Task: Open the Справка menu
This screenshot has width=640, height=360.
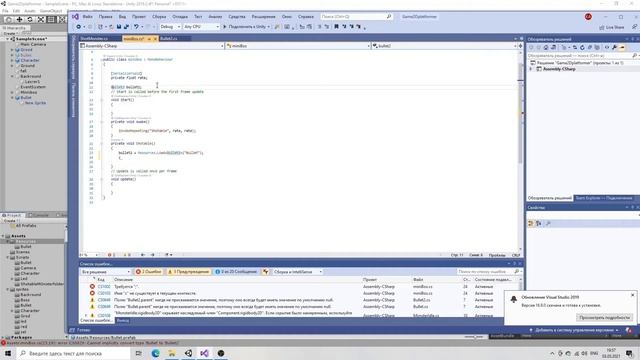Action: pyautogui.click(x=306, y=17)
